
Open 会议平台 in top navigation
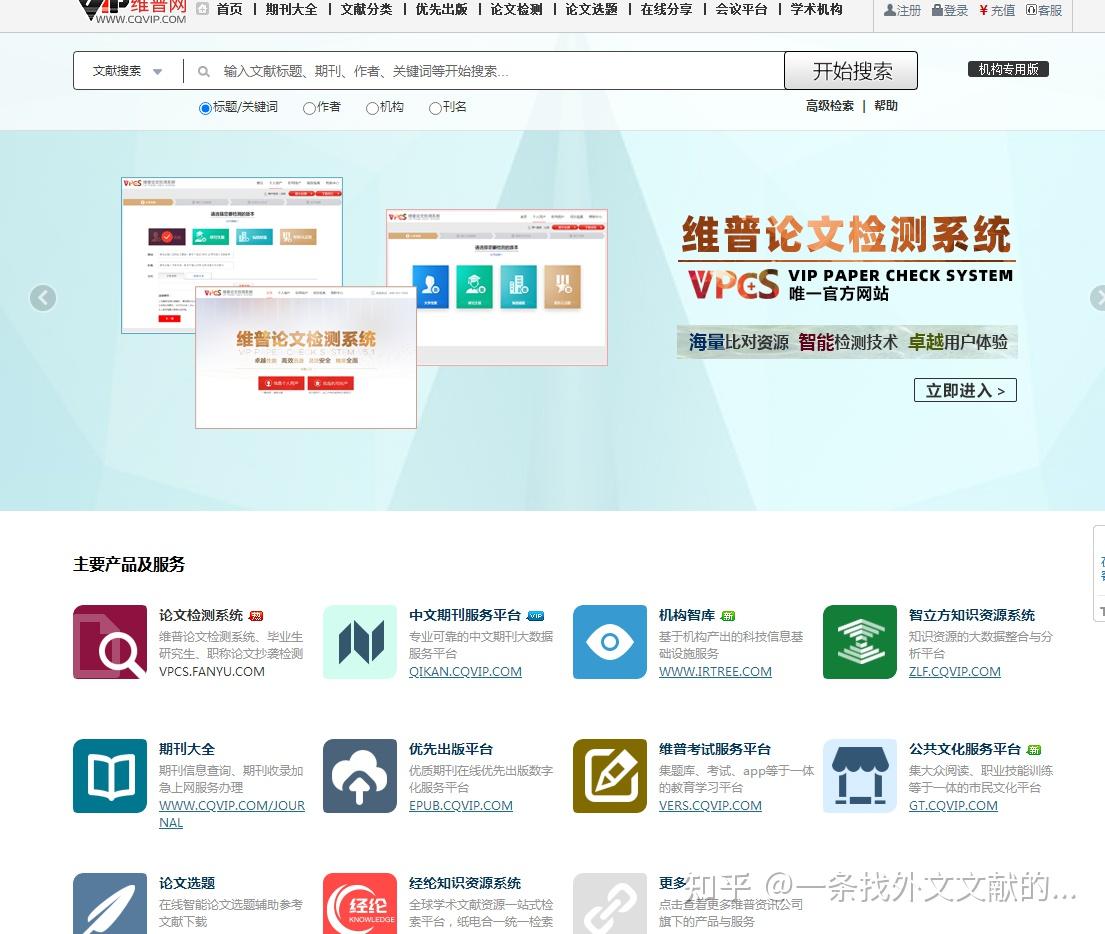tap(741, 9)
